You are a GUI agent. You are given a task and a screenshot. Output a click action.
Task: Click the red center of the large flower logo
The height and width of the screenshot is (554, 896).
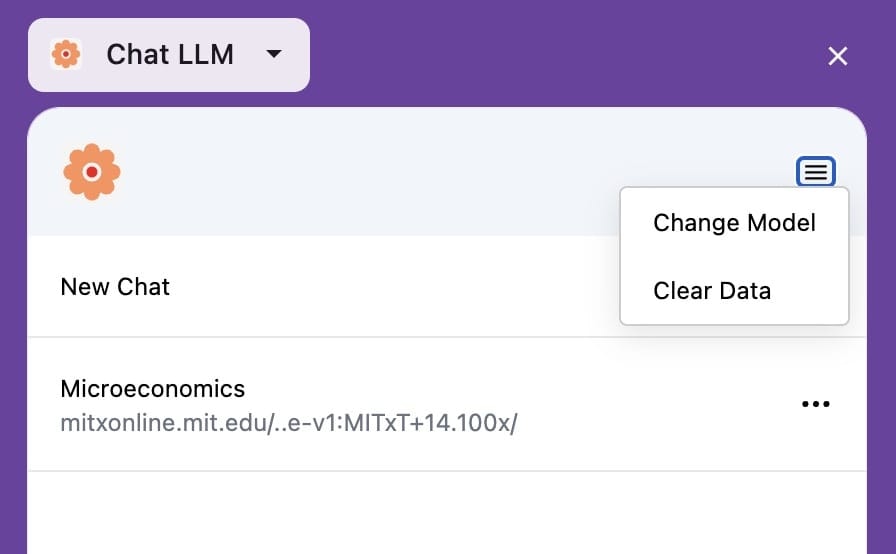click(92, 172)
